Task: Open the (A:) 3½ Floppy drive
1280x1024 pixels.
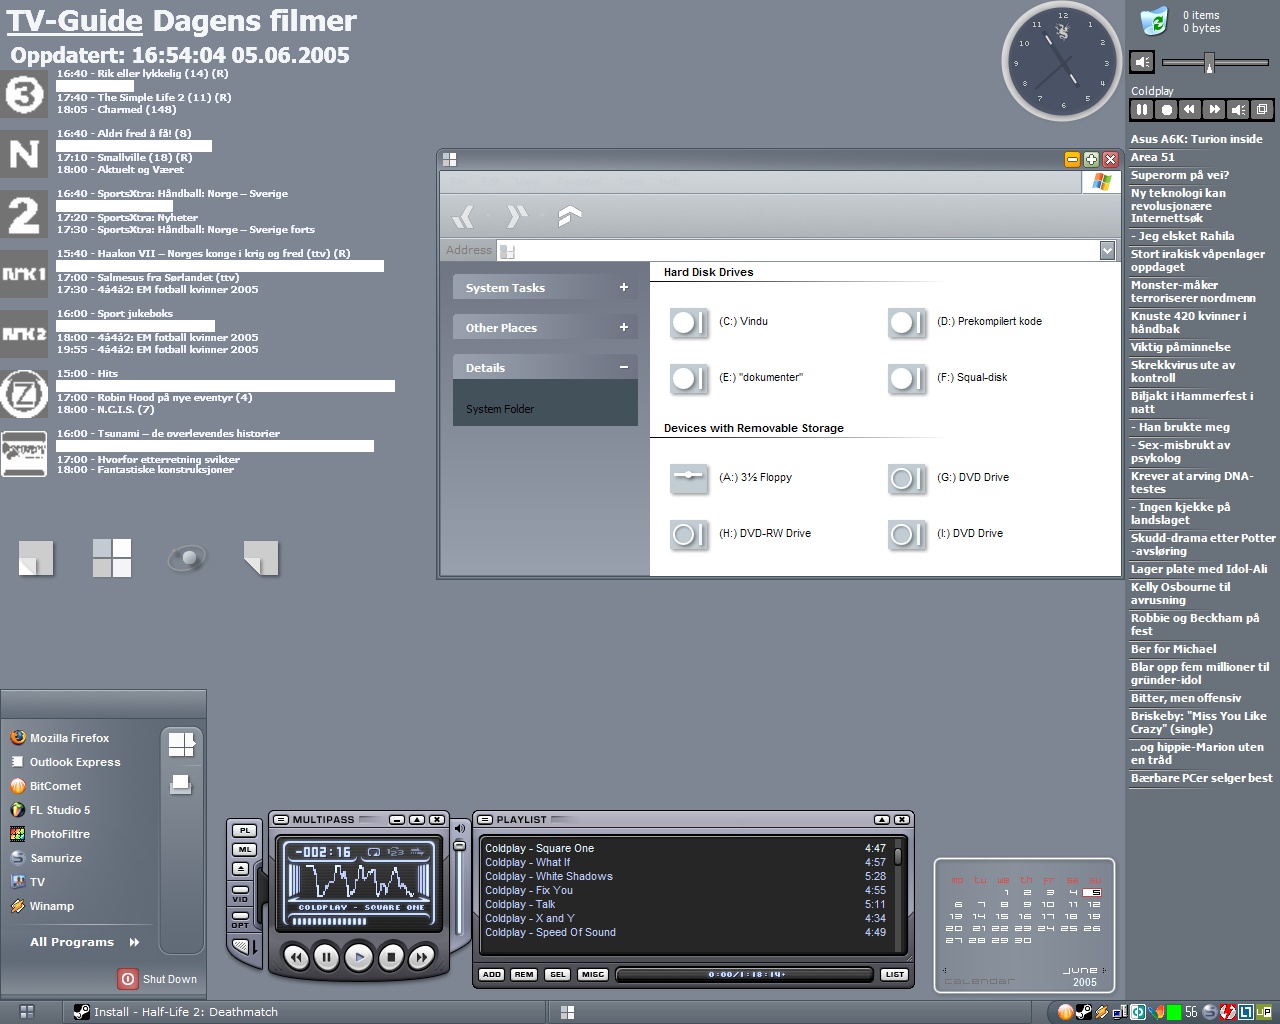Action: [x=731, y=478]
